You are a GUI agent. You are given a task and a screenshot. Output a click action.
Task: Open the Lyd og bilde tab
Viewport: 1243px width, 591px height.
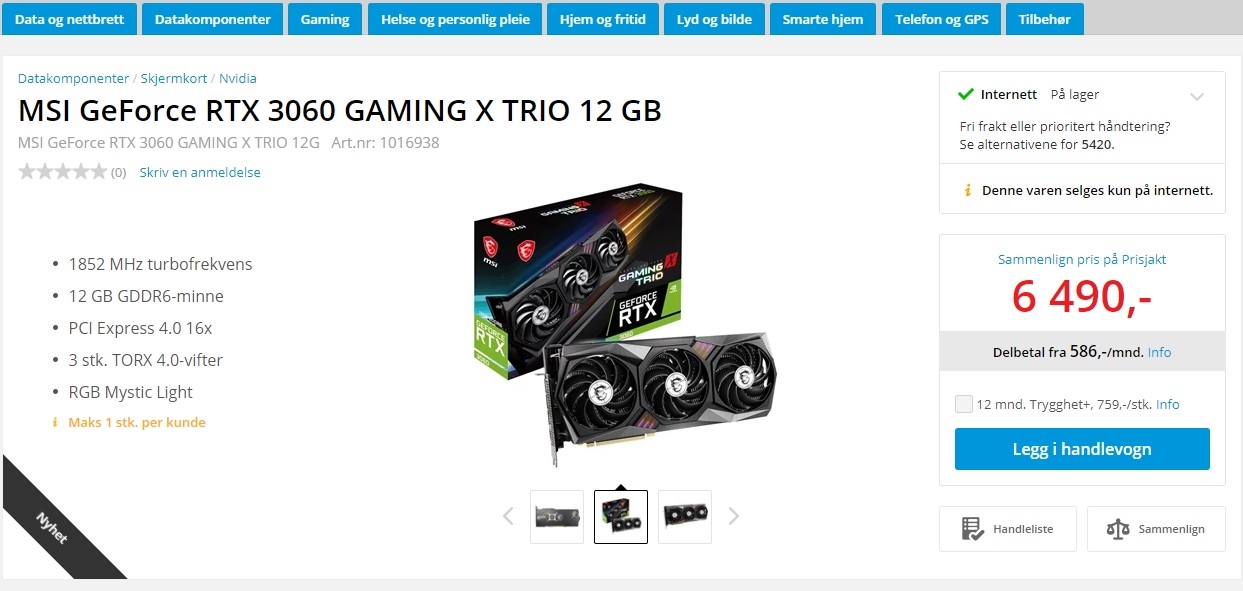714,19
